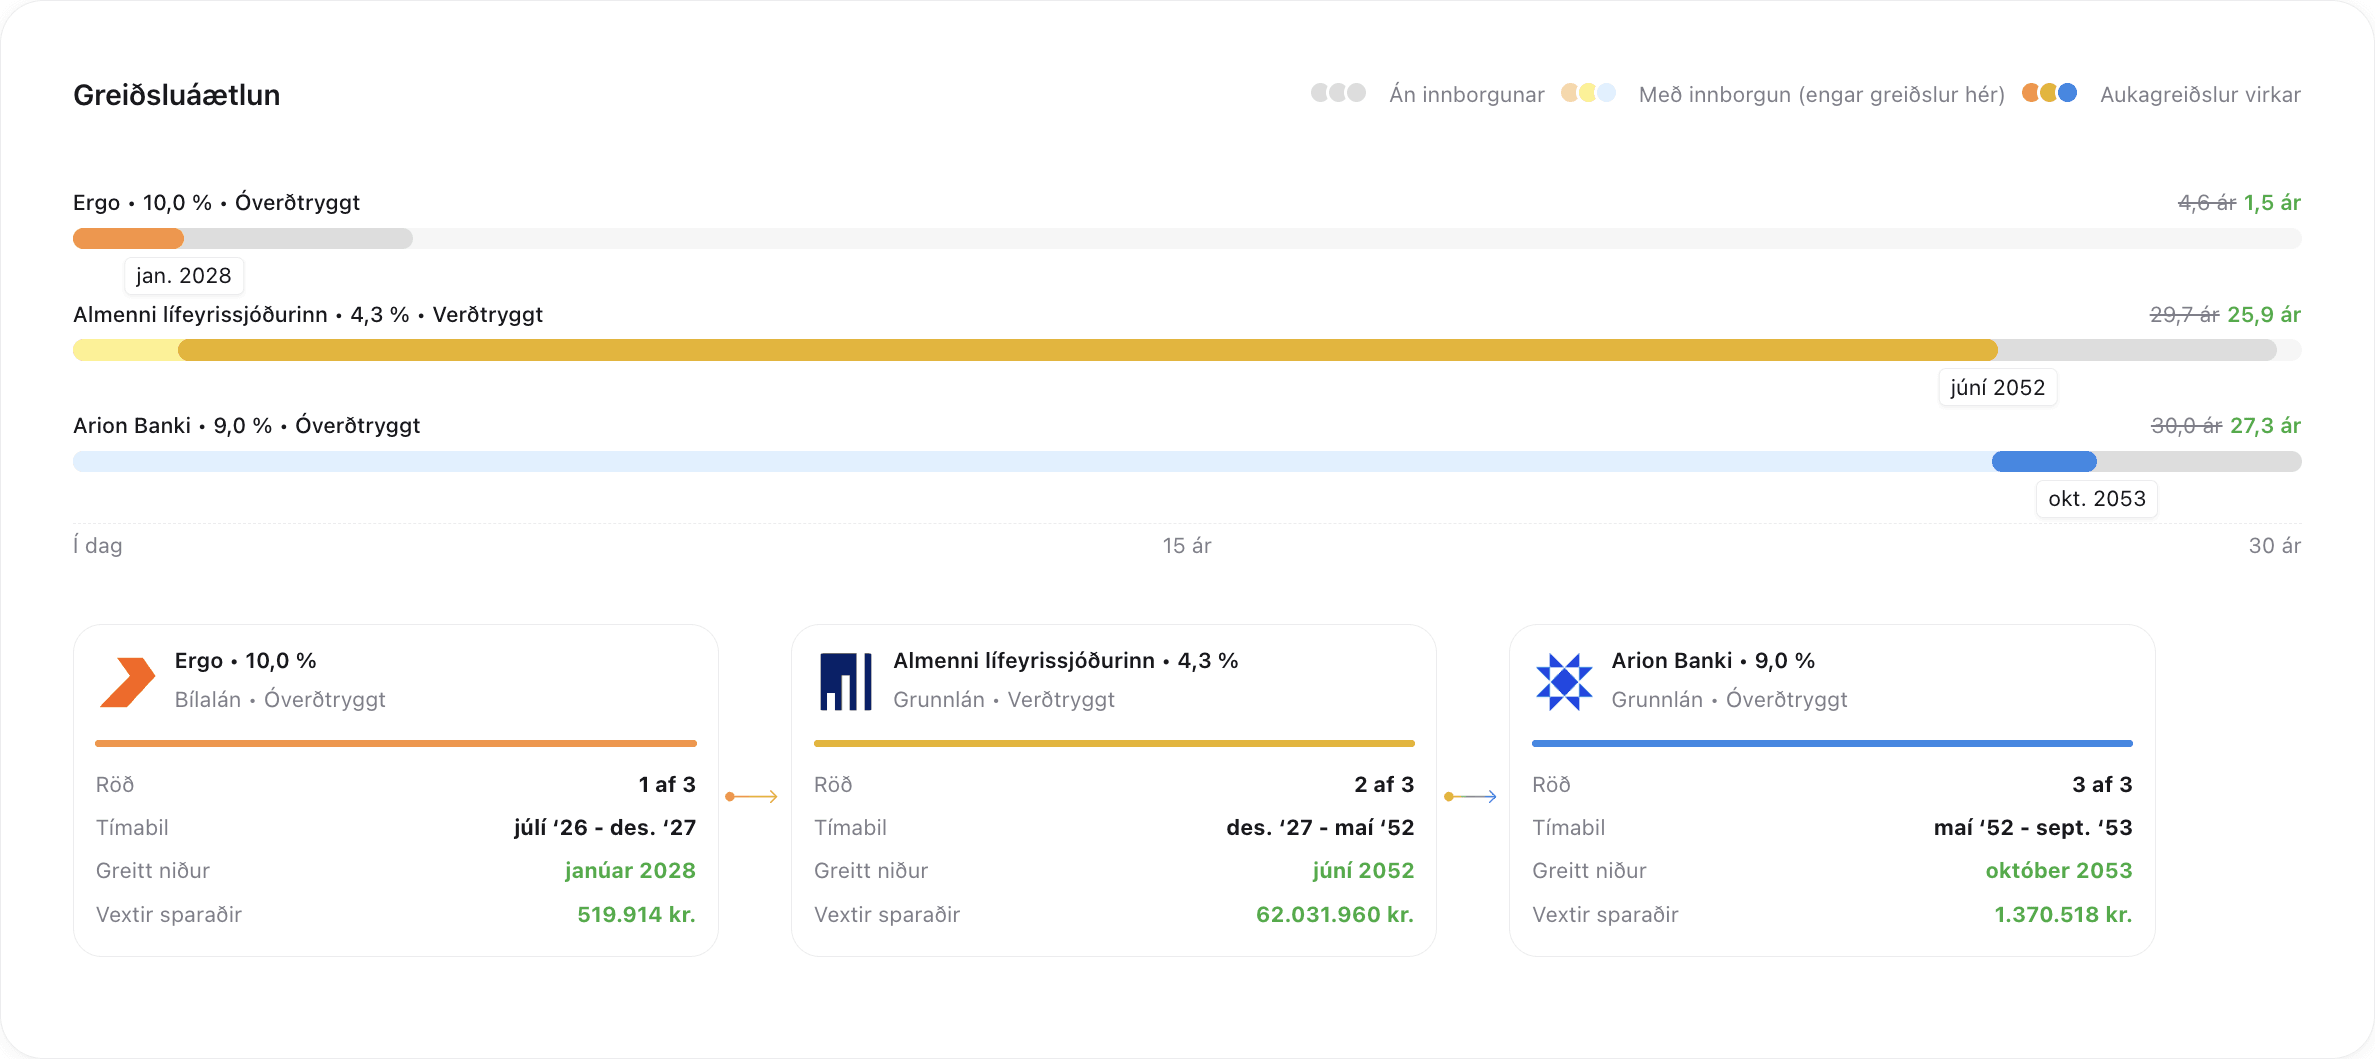2375x1059 pixels.
Task: Click the 'Í dag' axis label
Action: 98,546
